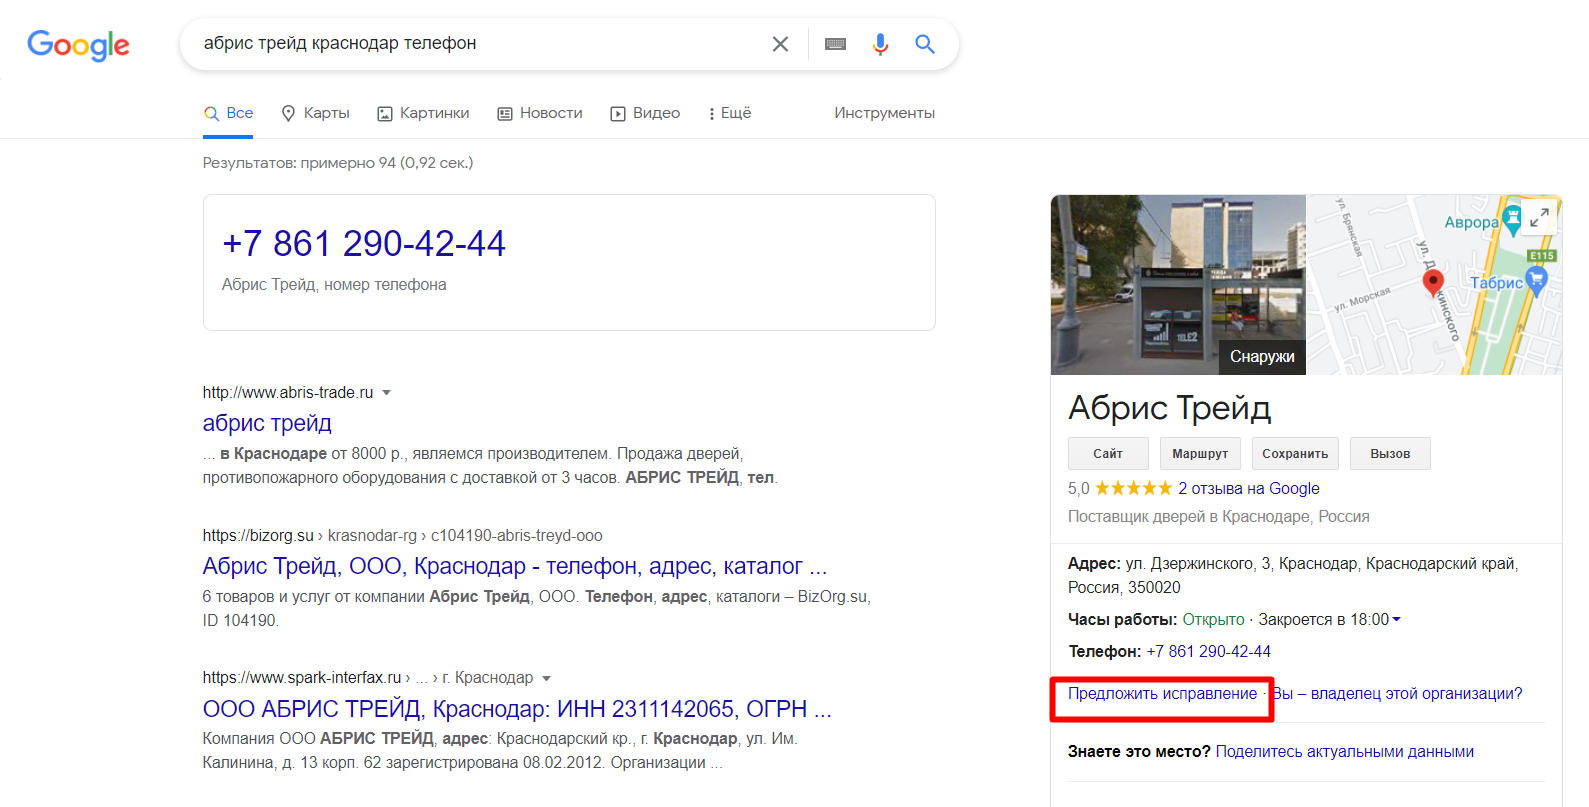Click Вы – владелец этой организации link
The width and height of the screenshot is (1589, 807).
[1397, 693]
